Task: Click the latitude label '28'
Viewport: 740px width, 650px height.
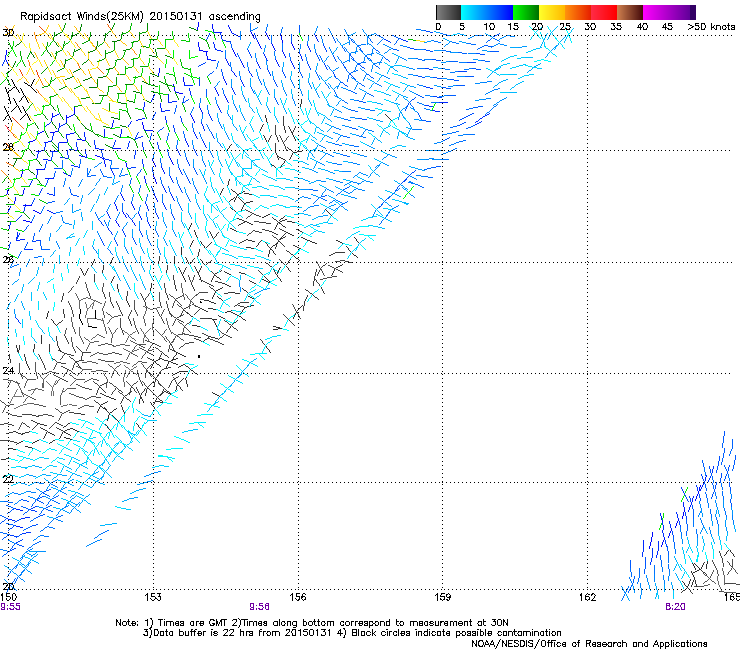Action: 8,147
